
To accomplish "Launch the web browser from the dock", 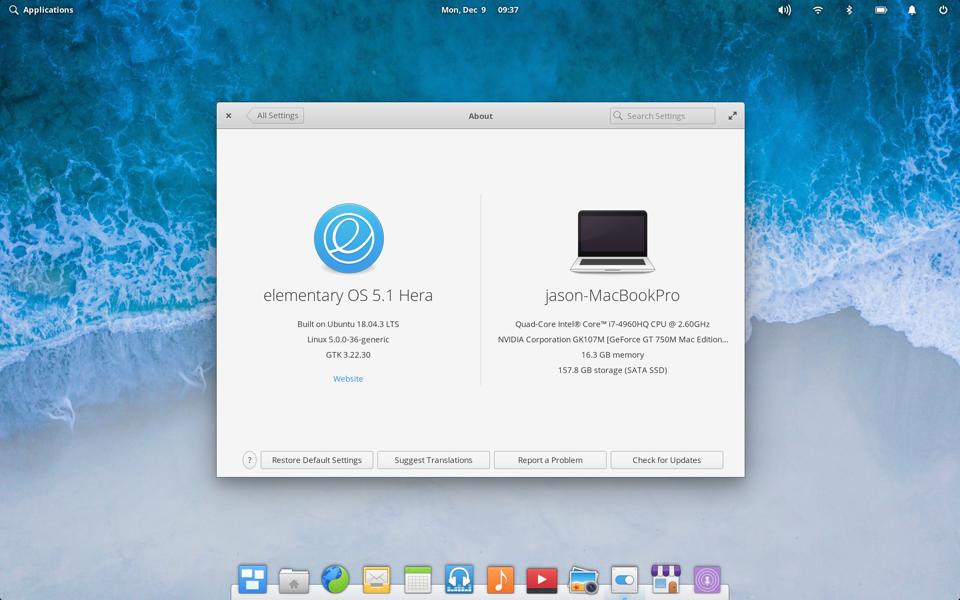I will coord(335,579).
